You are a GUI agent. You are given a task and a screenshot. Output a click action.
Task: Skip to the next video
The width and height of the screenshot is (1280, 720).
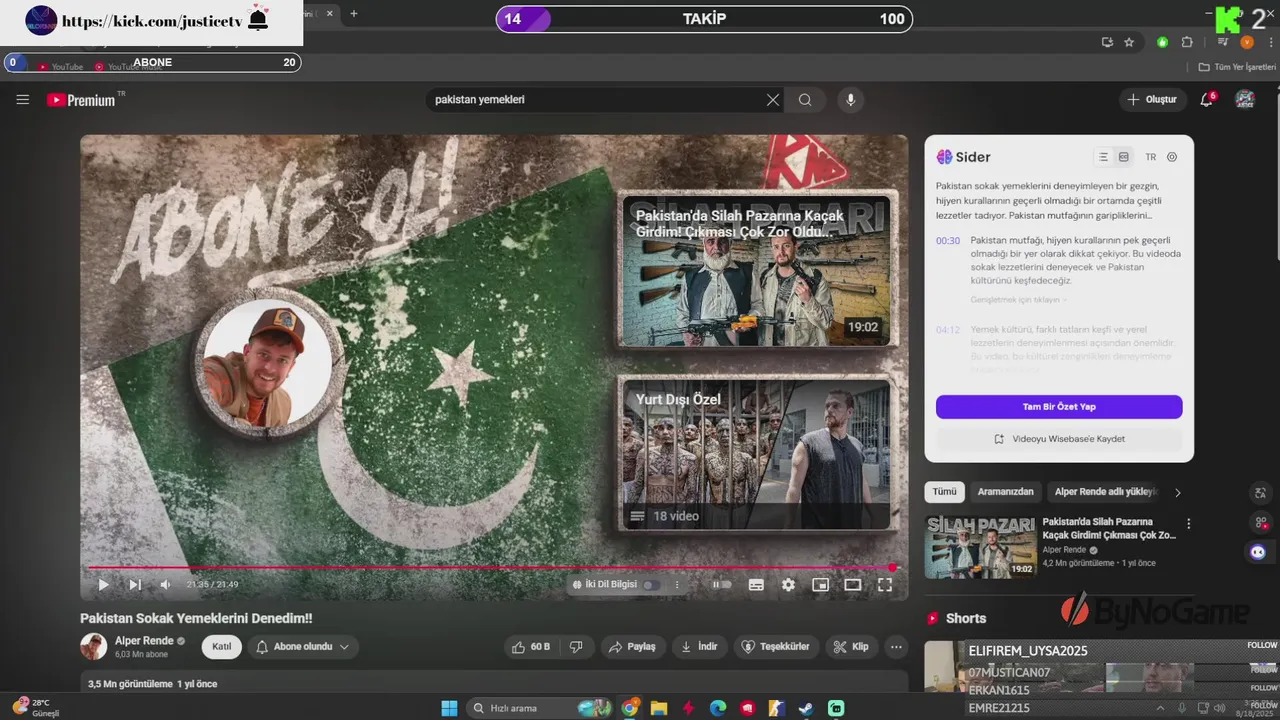(135, 584)
